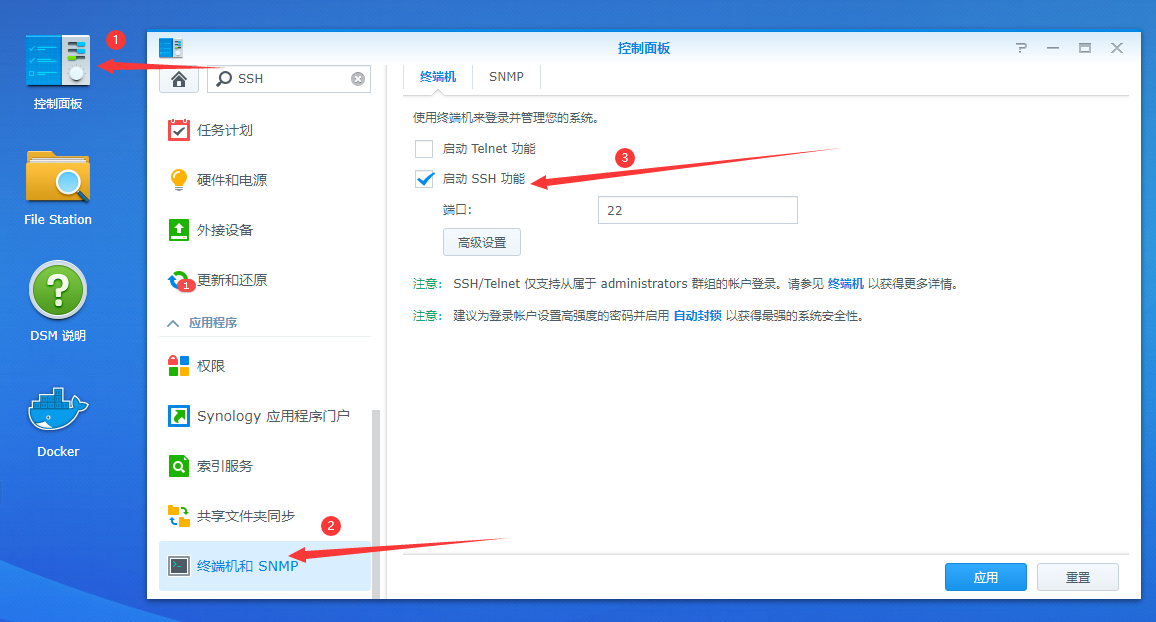Screen dimensions: 1156x622
Task: Clear the SSH search text
Action: coord(358,79)
